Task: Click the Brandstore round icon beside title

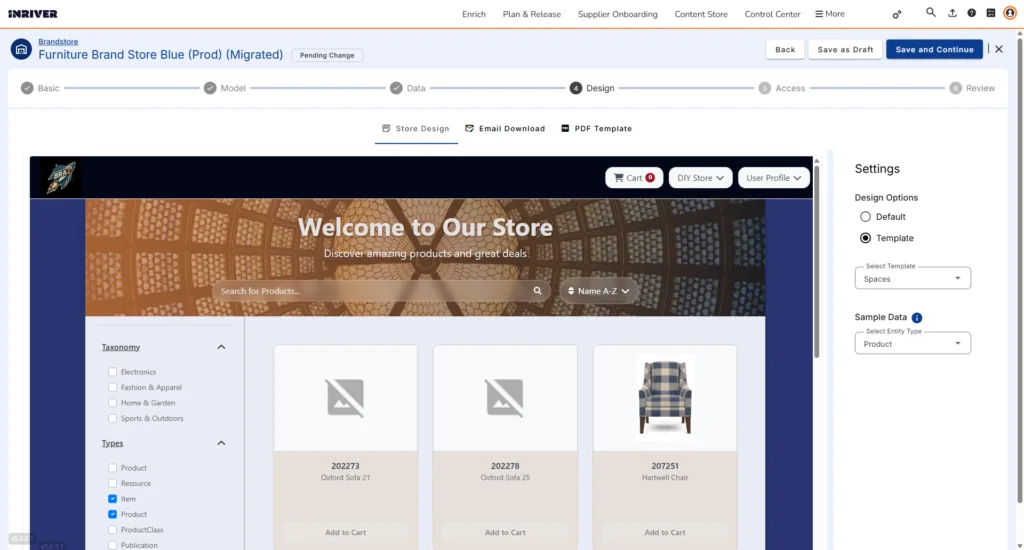Action: pos(21,49)
